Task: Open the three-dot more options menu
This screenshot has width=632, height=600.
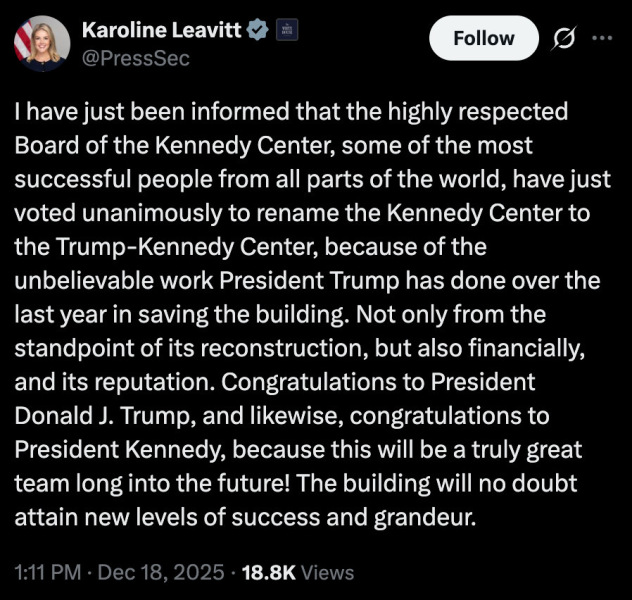Action: pyautogui.click(x=601, y=38)
